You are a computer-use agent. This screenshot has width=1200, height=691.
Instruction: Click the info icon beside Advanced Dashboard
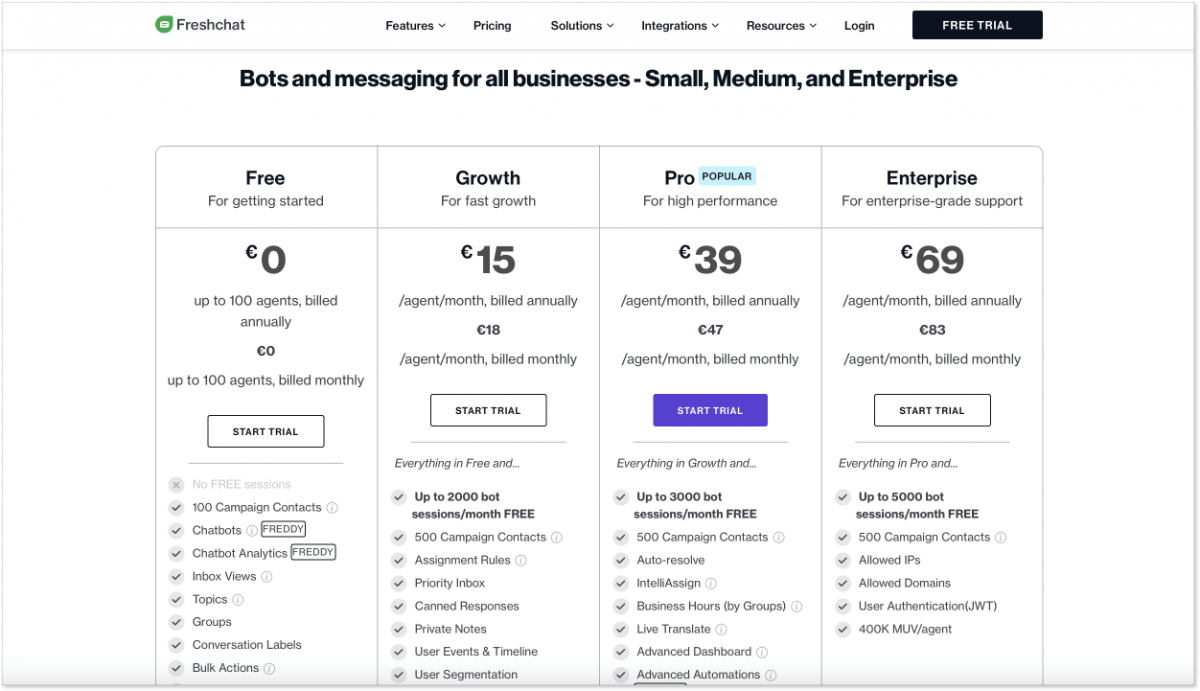tap(762, 651)
